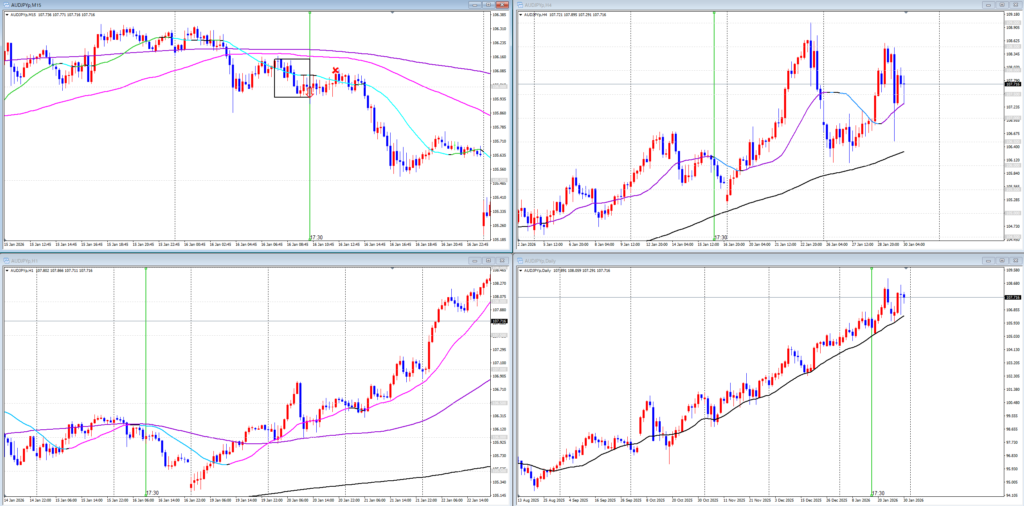Click the current price label on H4 scale
This screenshot has width=1024, height=506.
click(x=1012, y=84)
